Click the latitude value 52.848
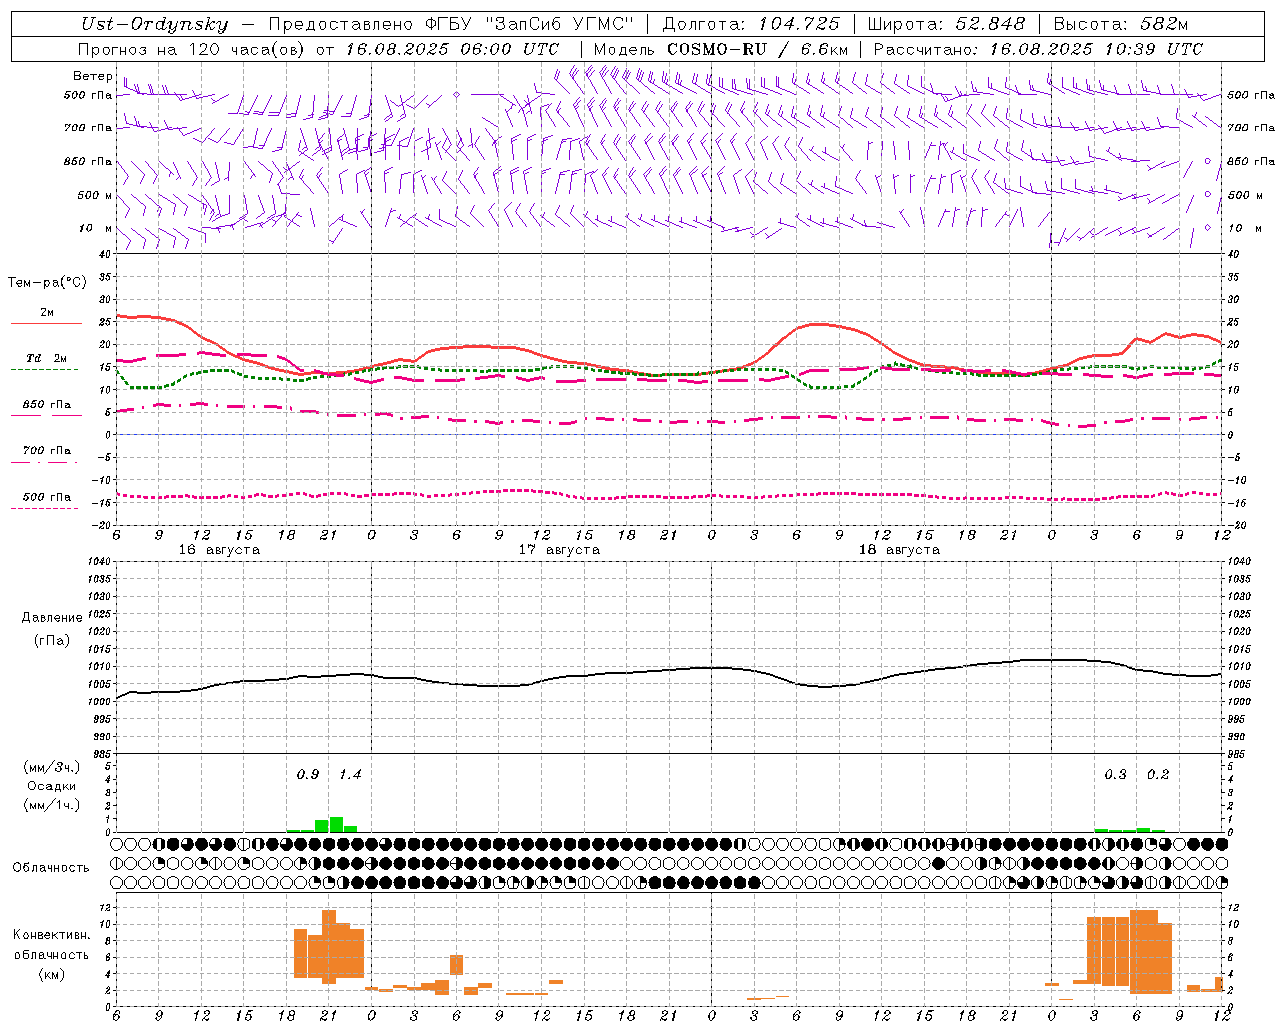The image size is (1280, 1024). [x=990, y=24]
